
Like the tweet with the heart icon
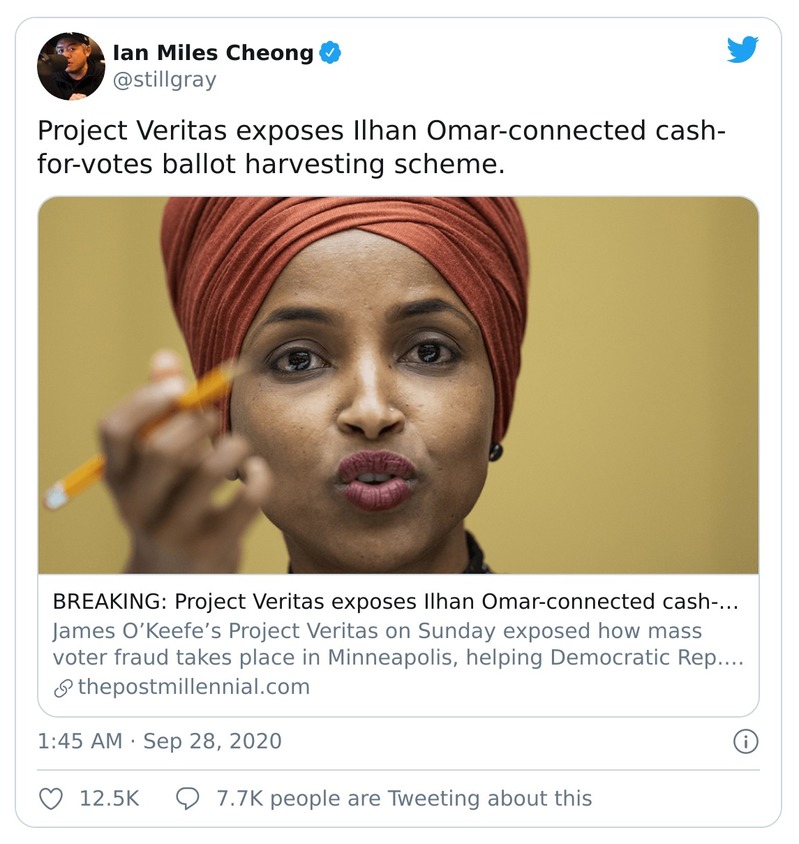(x=51, y=798)
